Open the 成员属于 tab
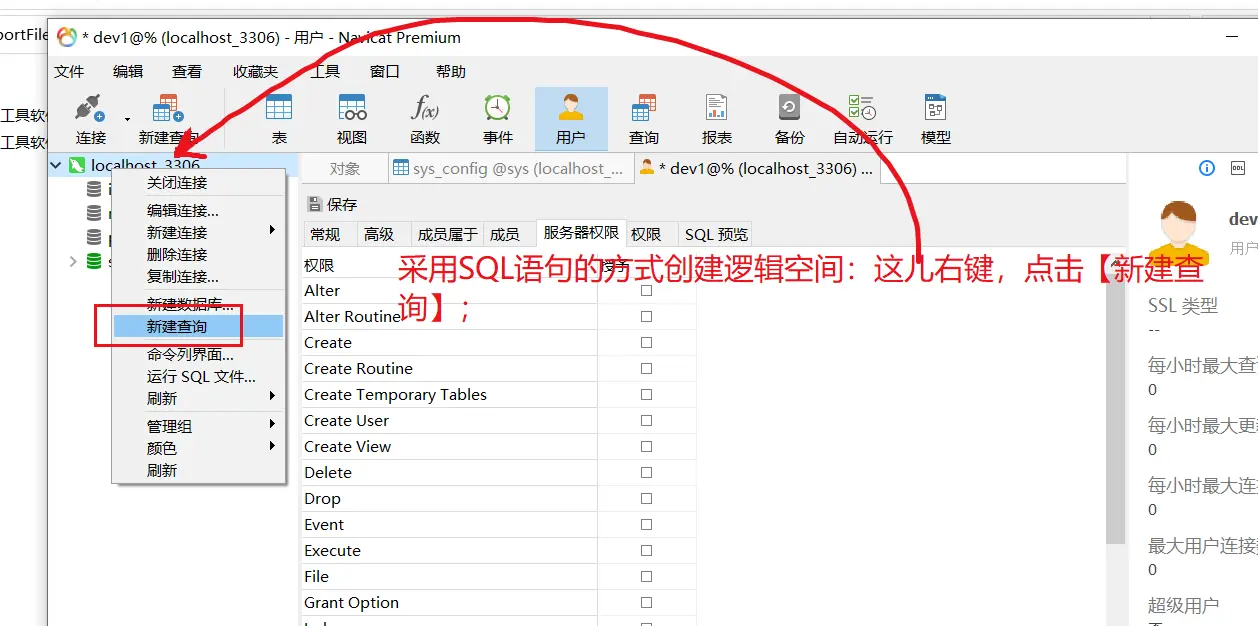The image size is (1258, 626). [x=447, y=234]
